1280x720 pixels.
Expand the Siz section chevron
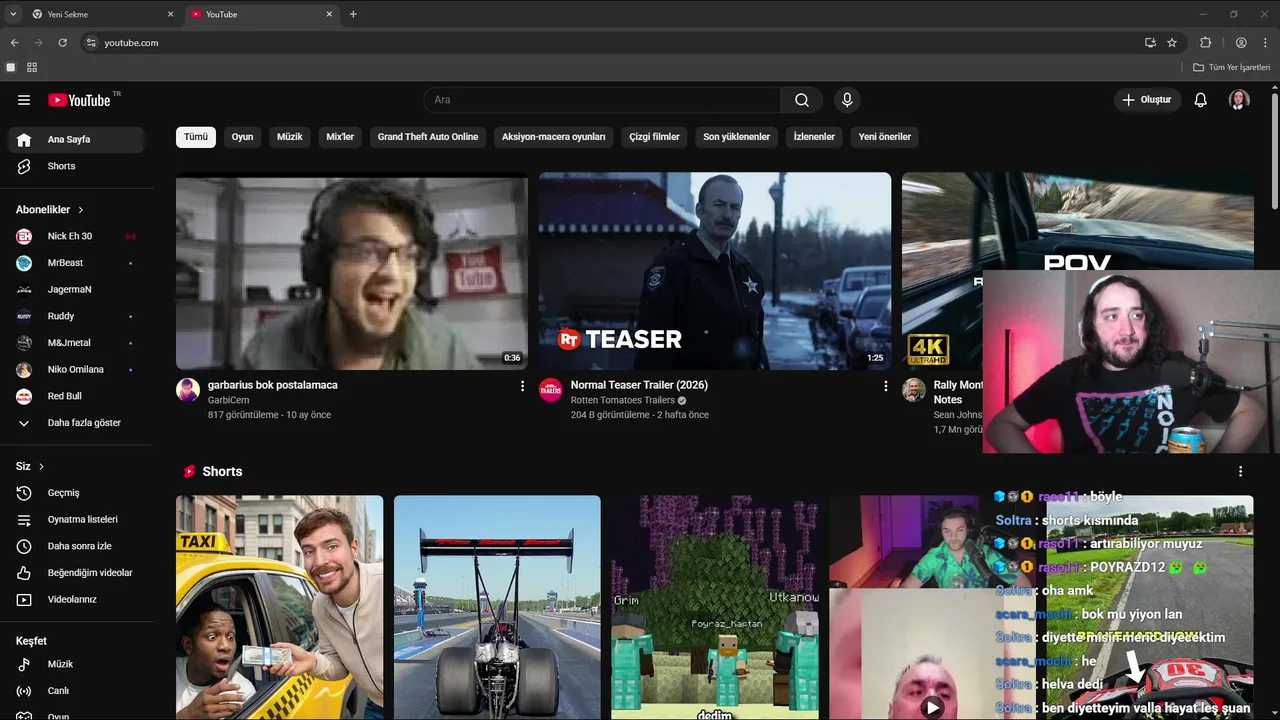tap(42, 467)
